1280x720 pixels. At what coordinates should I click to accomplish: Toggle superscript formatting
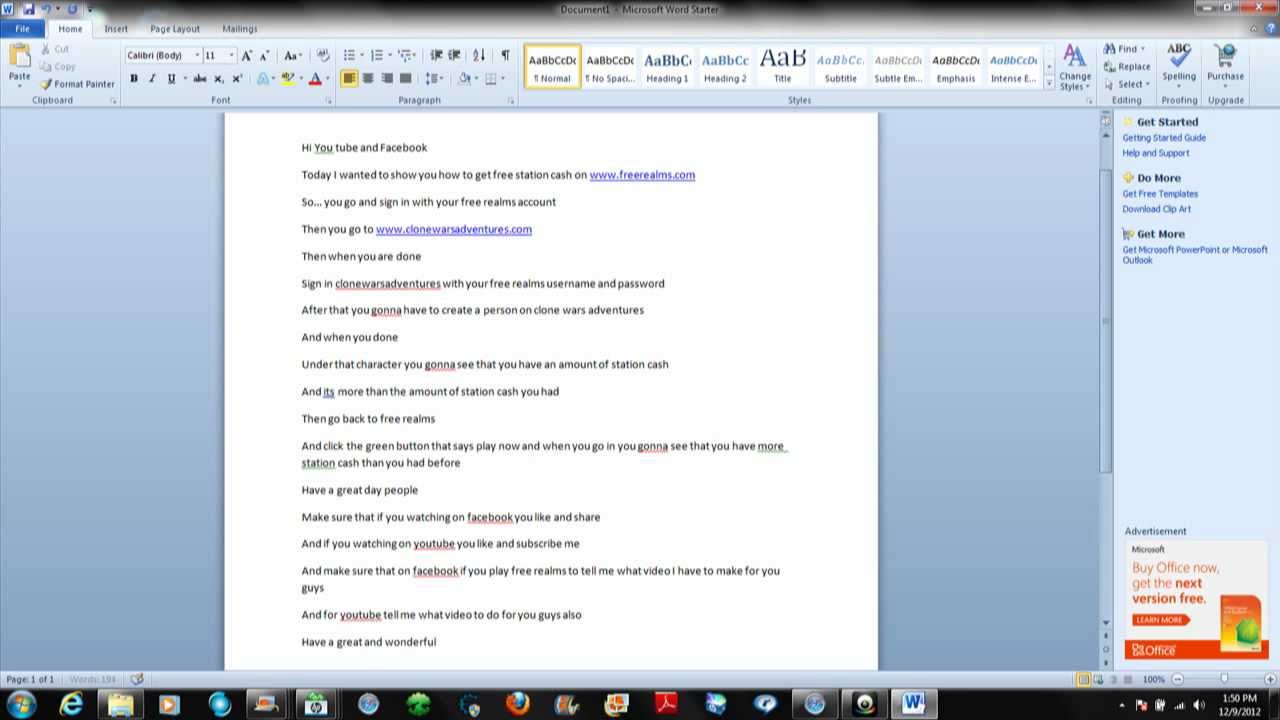point(237,78)
